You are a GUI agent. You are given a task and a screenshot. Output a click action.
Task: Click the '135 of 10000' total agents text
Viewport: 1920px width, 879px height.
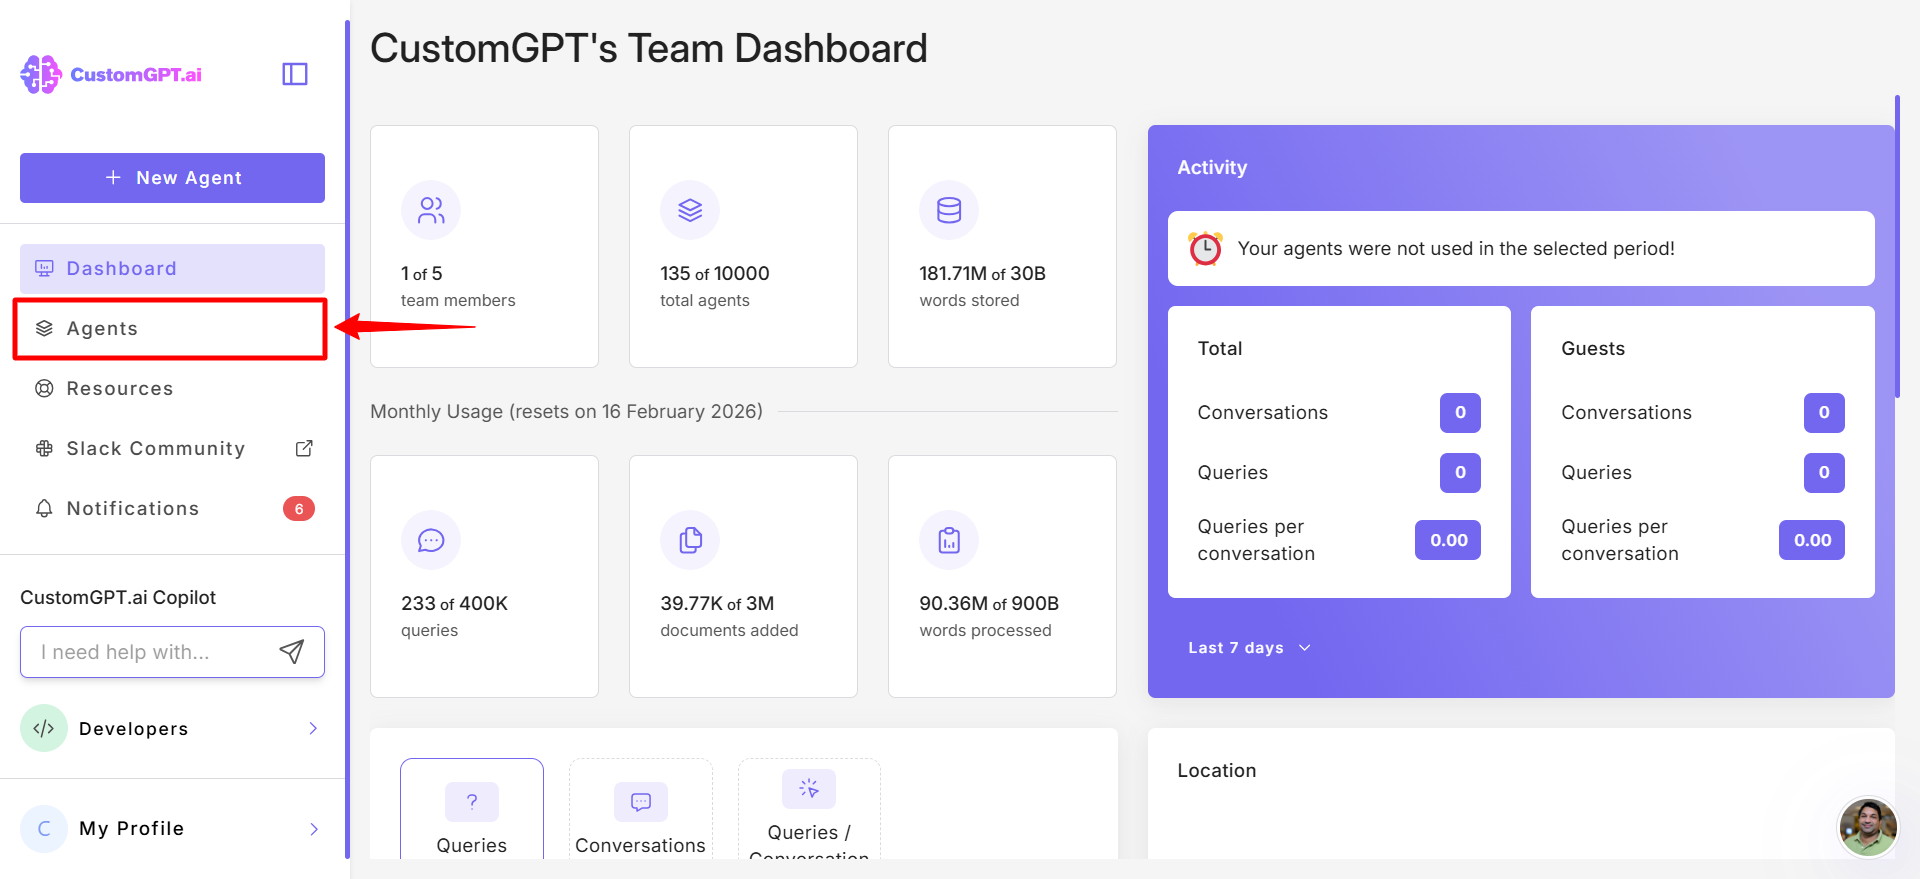pyautogui.click(x=715, y=274)
